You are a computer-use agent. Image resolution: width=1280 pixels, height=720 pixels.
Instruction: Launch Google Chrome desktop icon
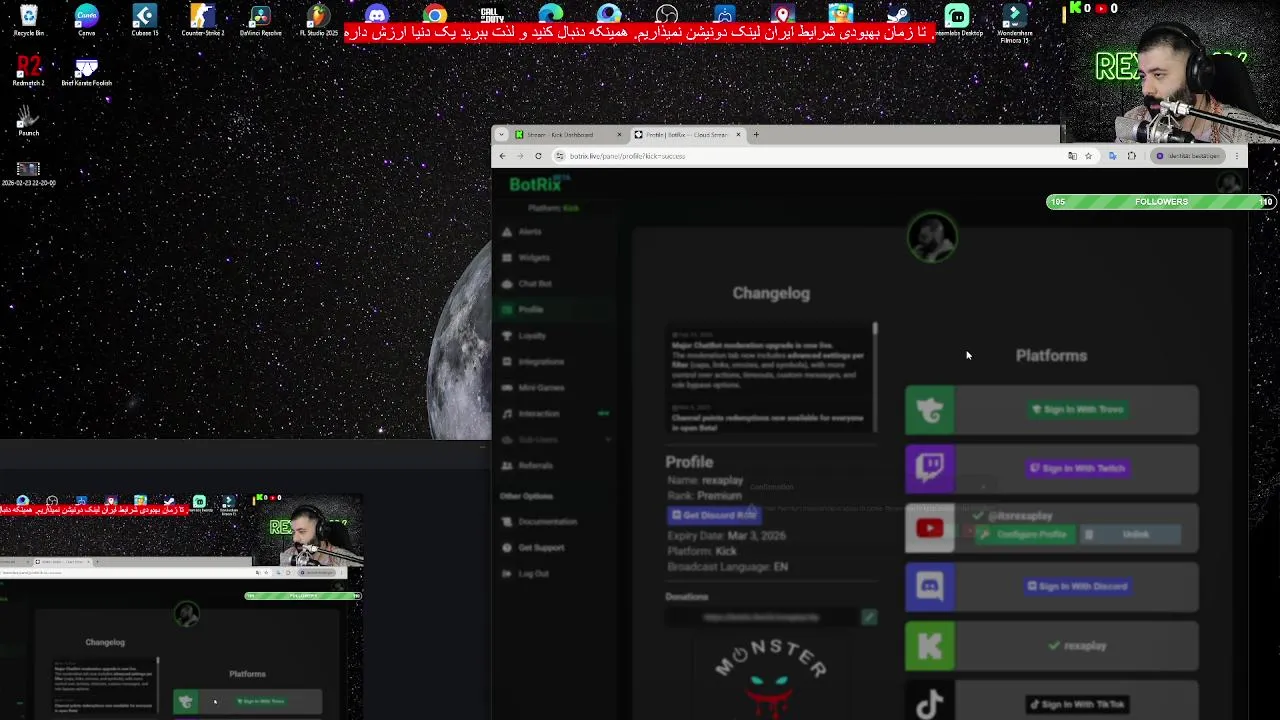[434, 14]
